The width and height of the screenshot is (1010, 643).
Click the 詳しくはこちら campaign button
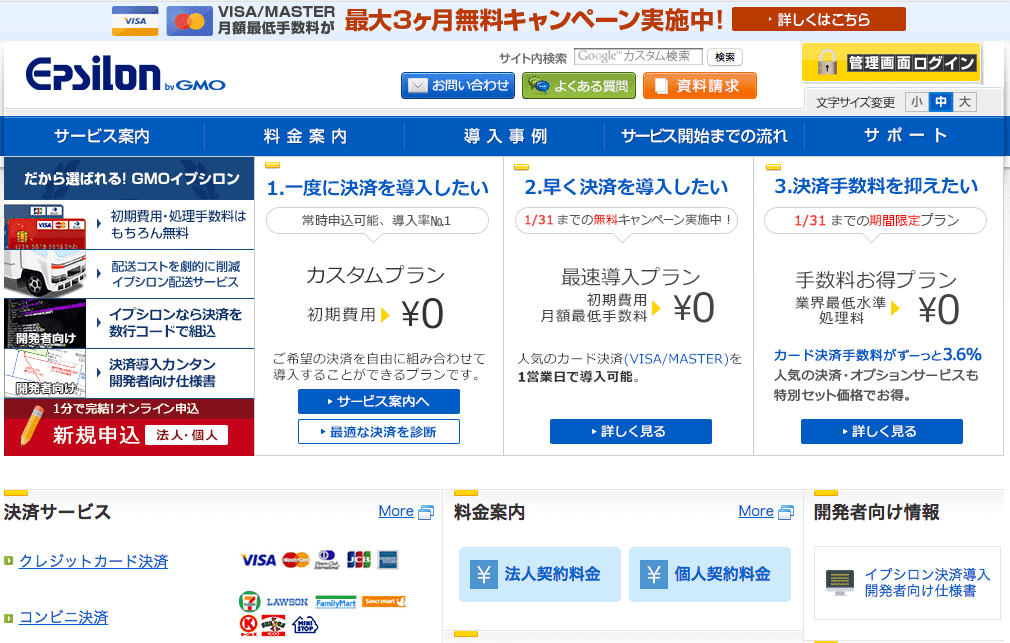[x=819, y=19]
